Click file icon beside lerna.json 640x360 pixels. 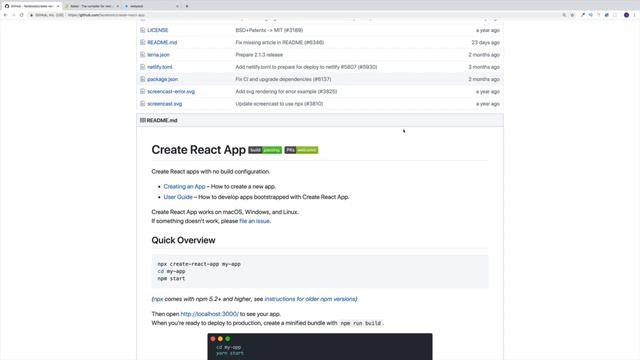142,55
